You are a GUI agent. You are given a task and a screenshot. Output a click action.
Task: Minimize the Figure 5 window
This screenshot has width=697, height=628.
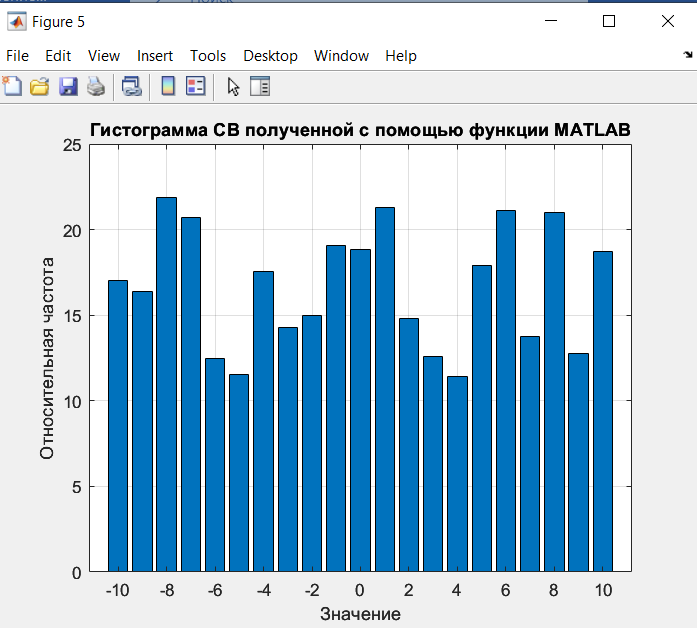click(x=551, y=21)
